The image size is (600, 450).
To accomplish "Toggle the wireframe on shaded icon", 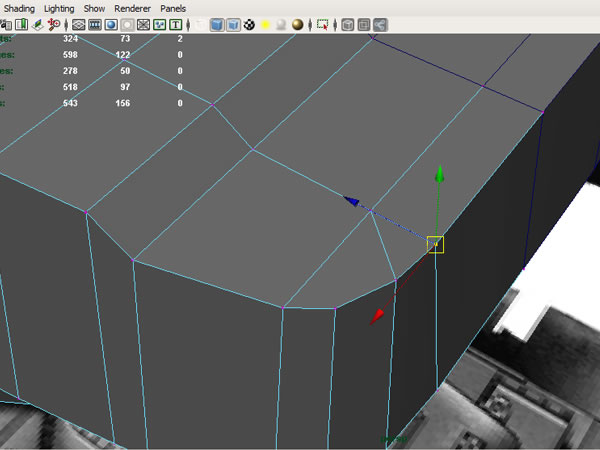I will pyautogui.click(x=233, y=25).
